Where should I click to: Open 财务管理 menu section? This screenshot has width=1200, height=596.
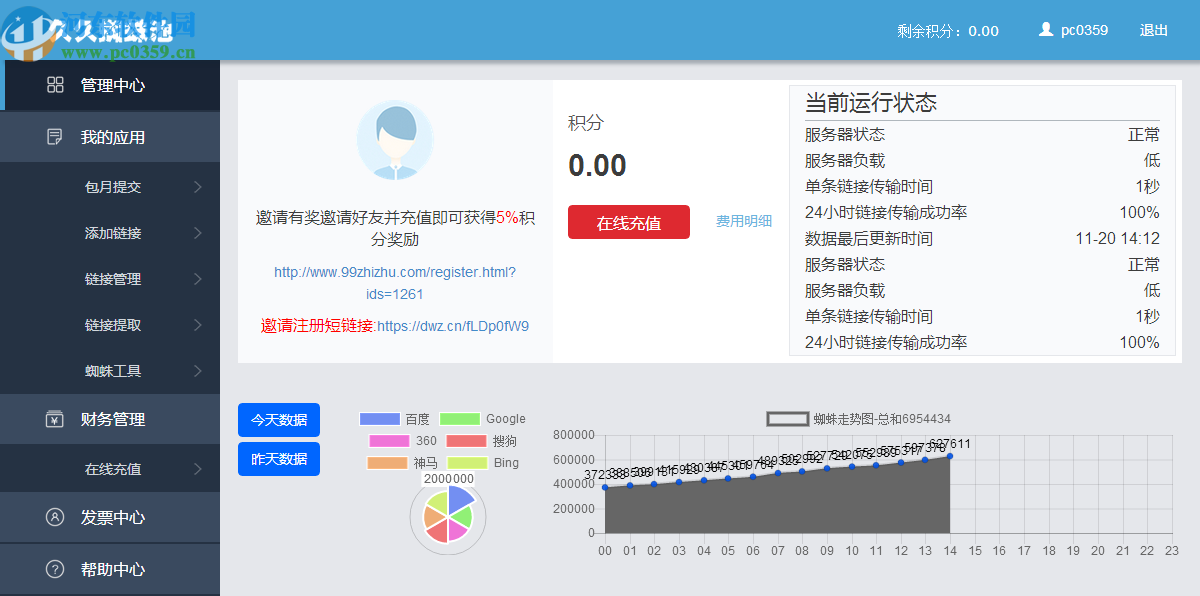[x=110, y=419]
